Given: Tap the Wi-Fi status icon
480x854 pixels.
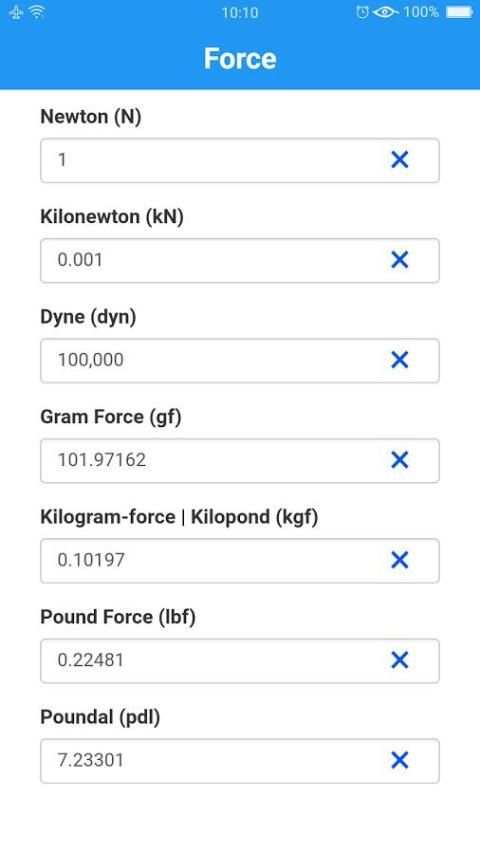Looking at the screenshot, I should pyautogui.click(x=37, y=12).
